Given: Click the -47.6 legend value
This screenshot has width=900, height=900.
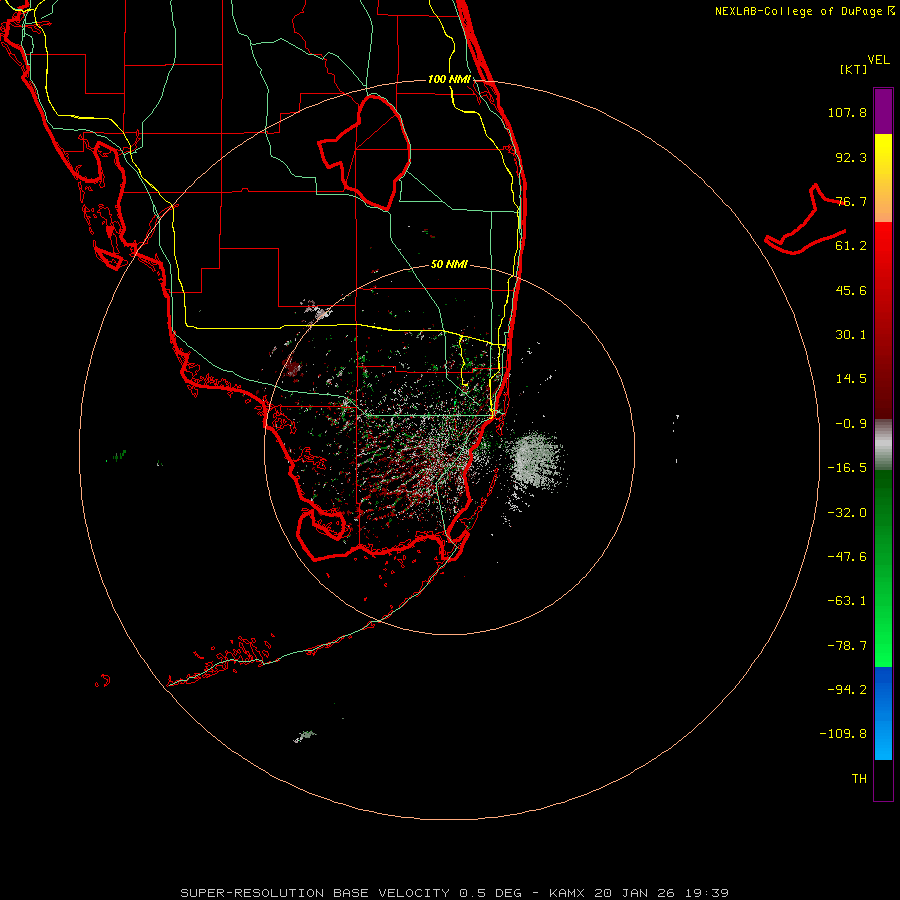Looking at the screenshot, I should pos(847,557).
